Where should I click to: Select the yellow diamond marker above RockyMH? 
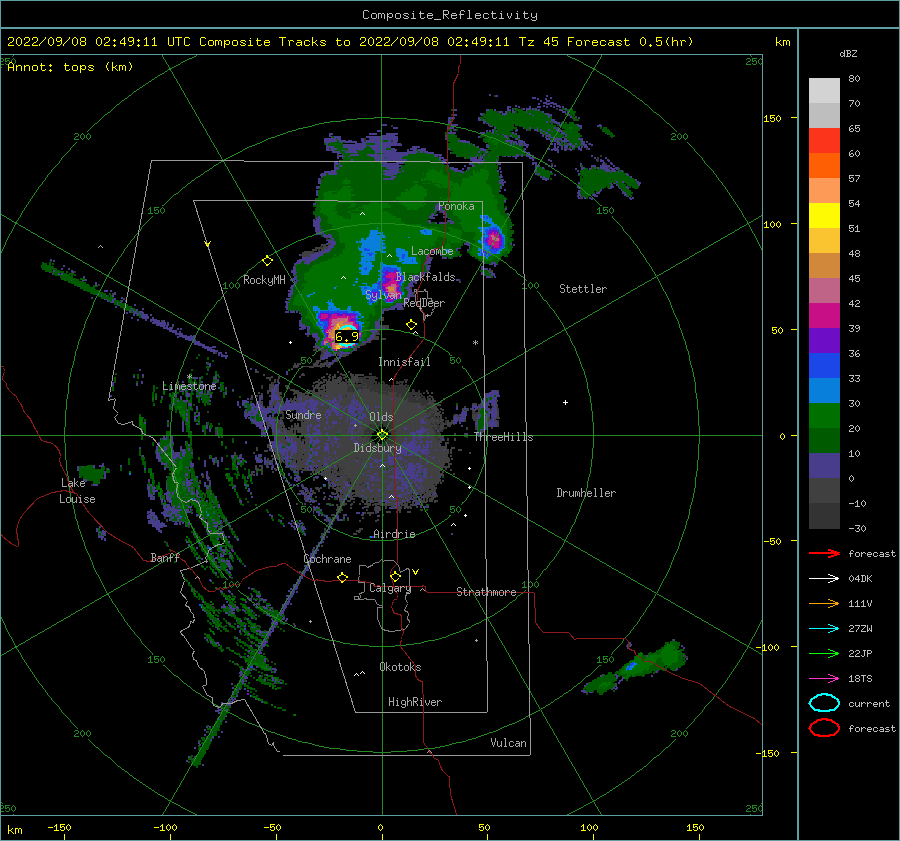(267, 261)
